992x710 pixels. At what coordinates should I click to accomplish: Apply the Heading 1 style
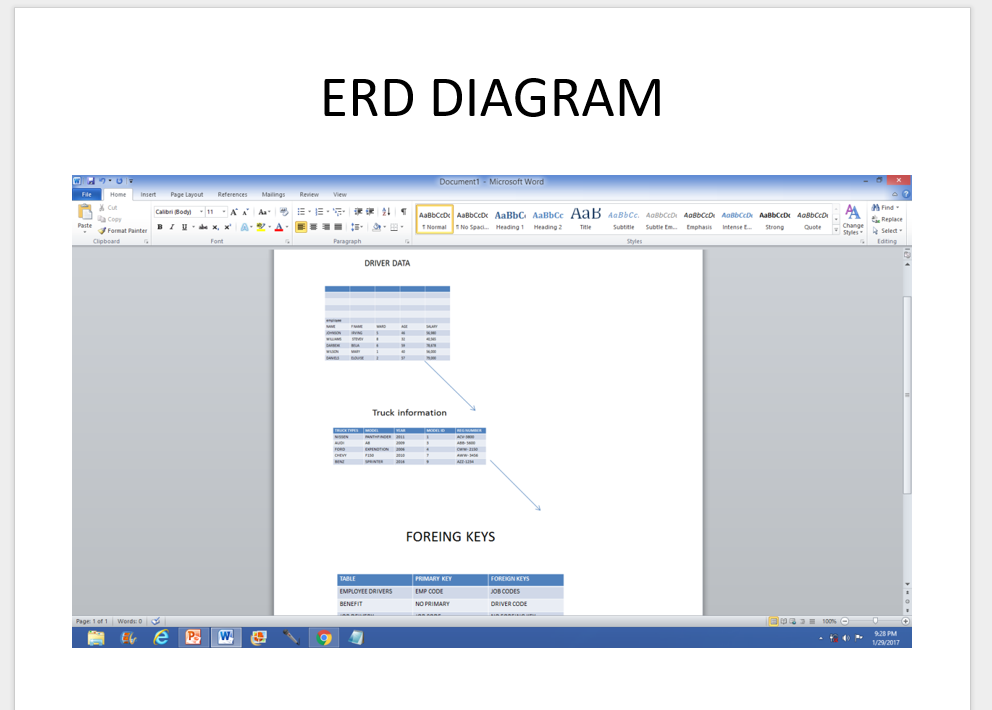[x=509, y=219]
